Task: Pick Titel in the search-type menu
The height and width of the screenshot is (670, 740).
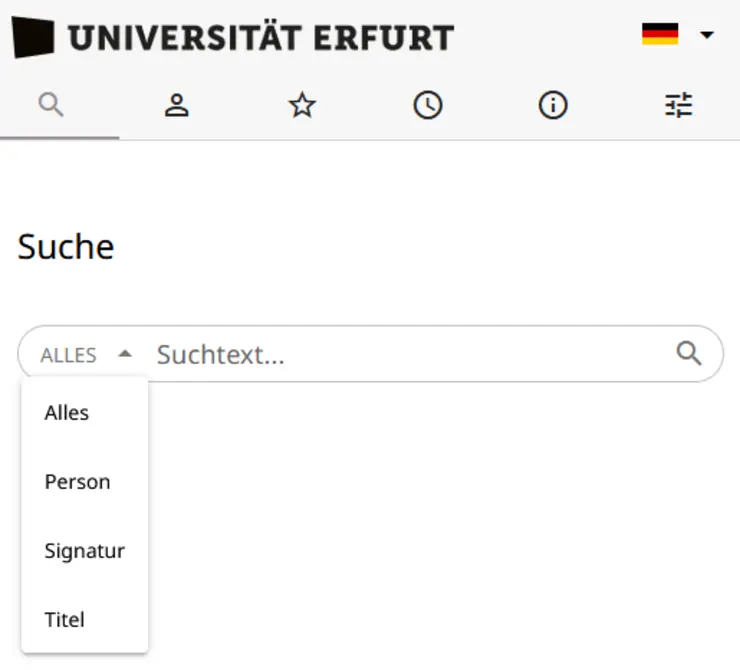Action: 65,620
